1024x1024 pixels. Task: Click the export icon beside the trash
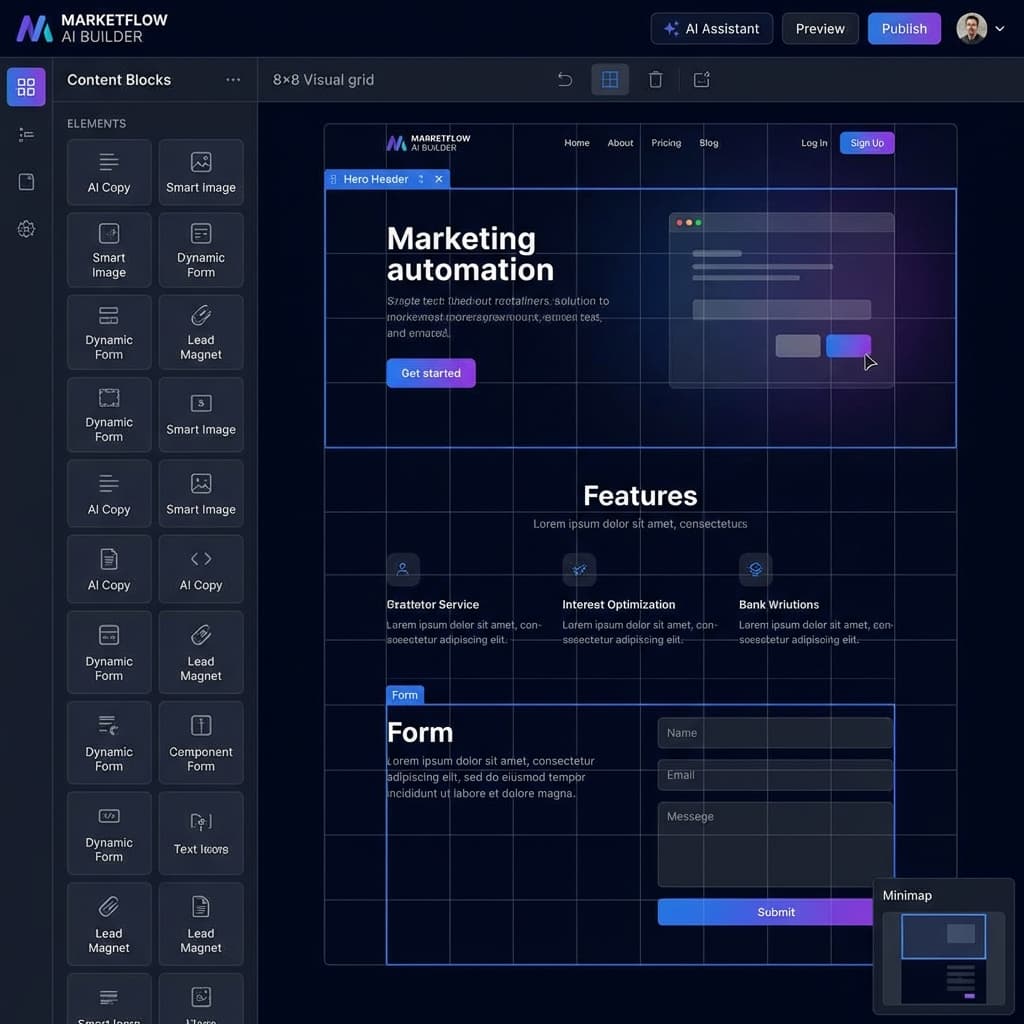(702, 80)
